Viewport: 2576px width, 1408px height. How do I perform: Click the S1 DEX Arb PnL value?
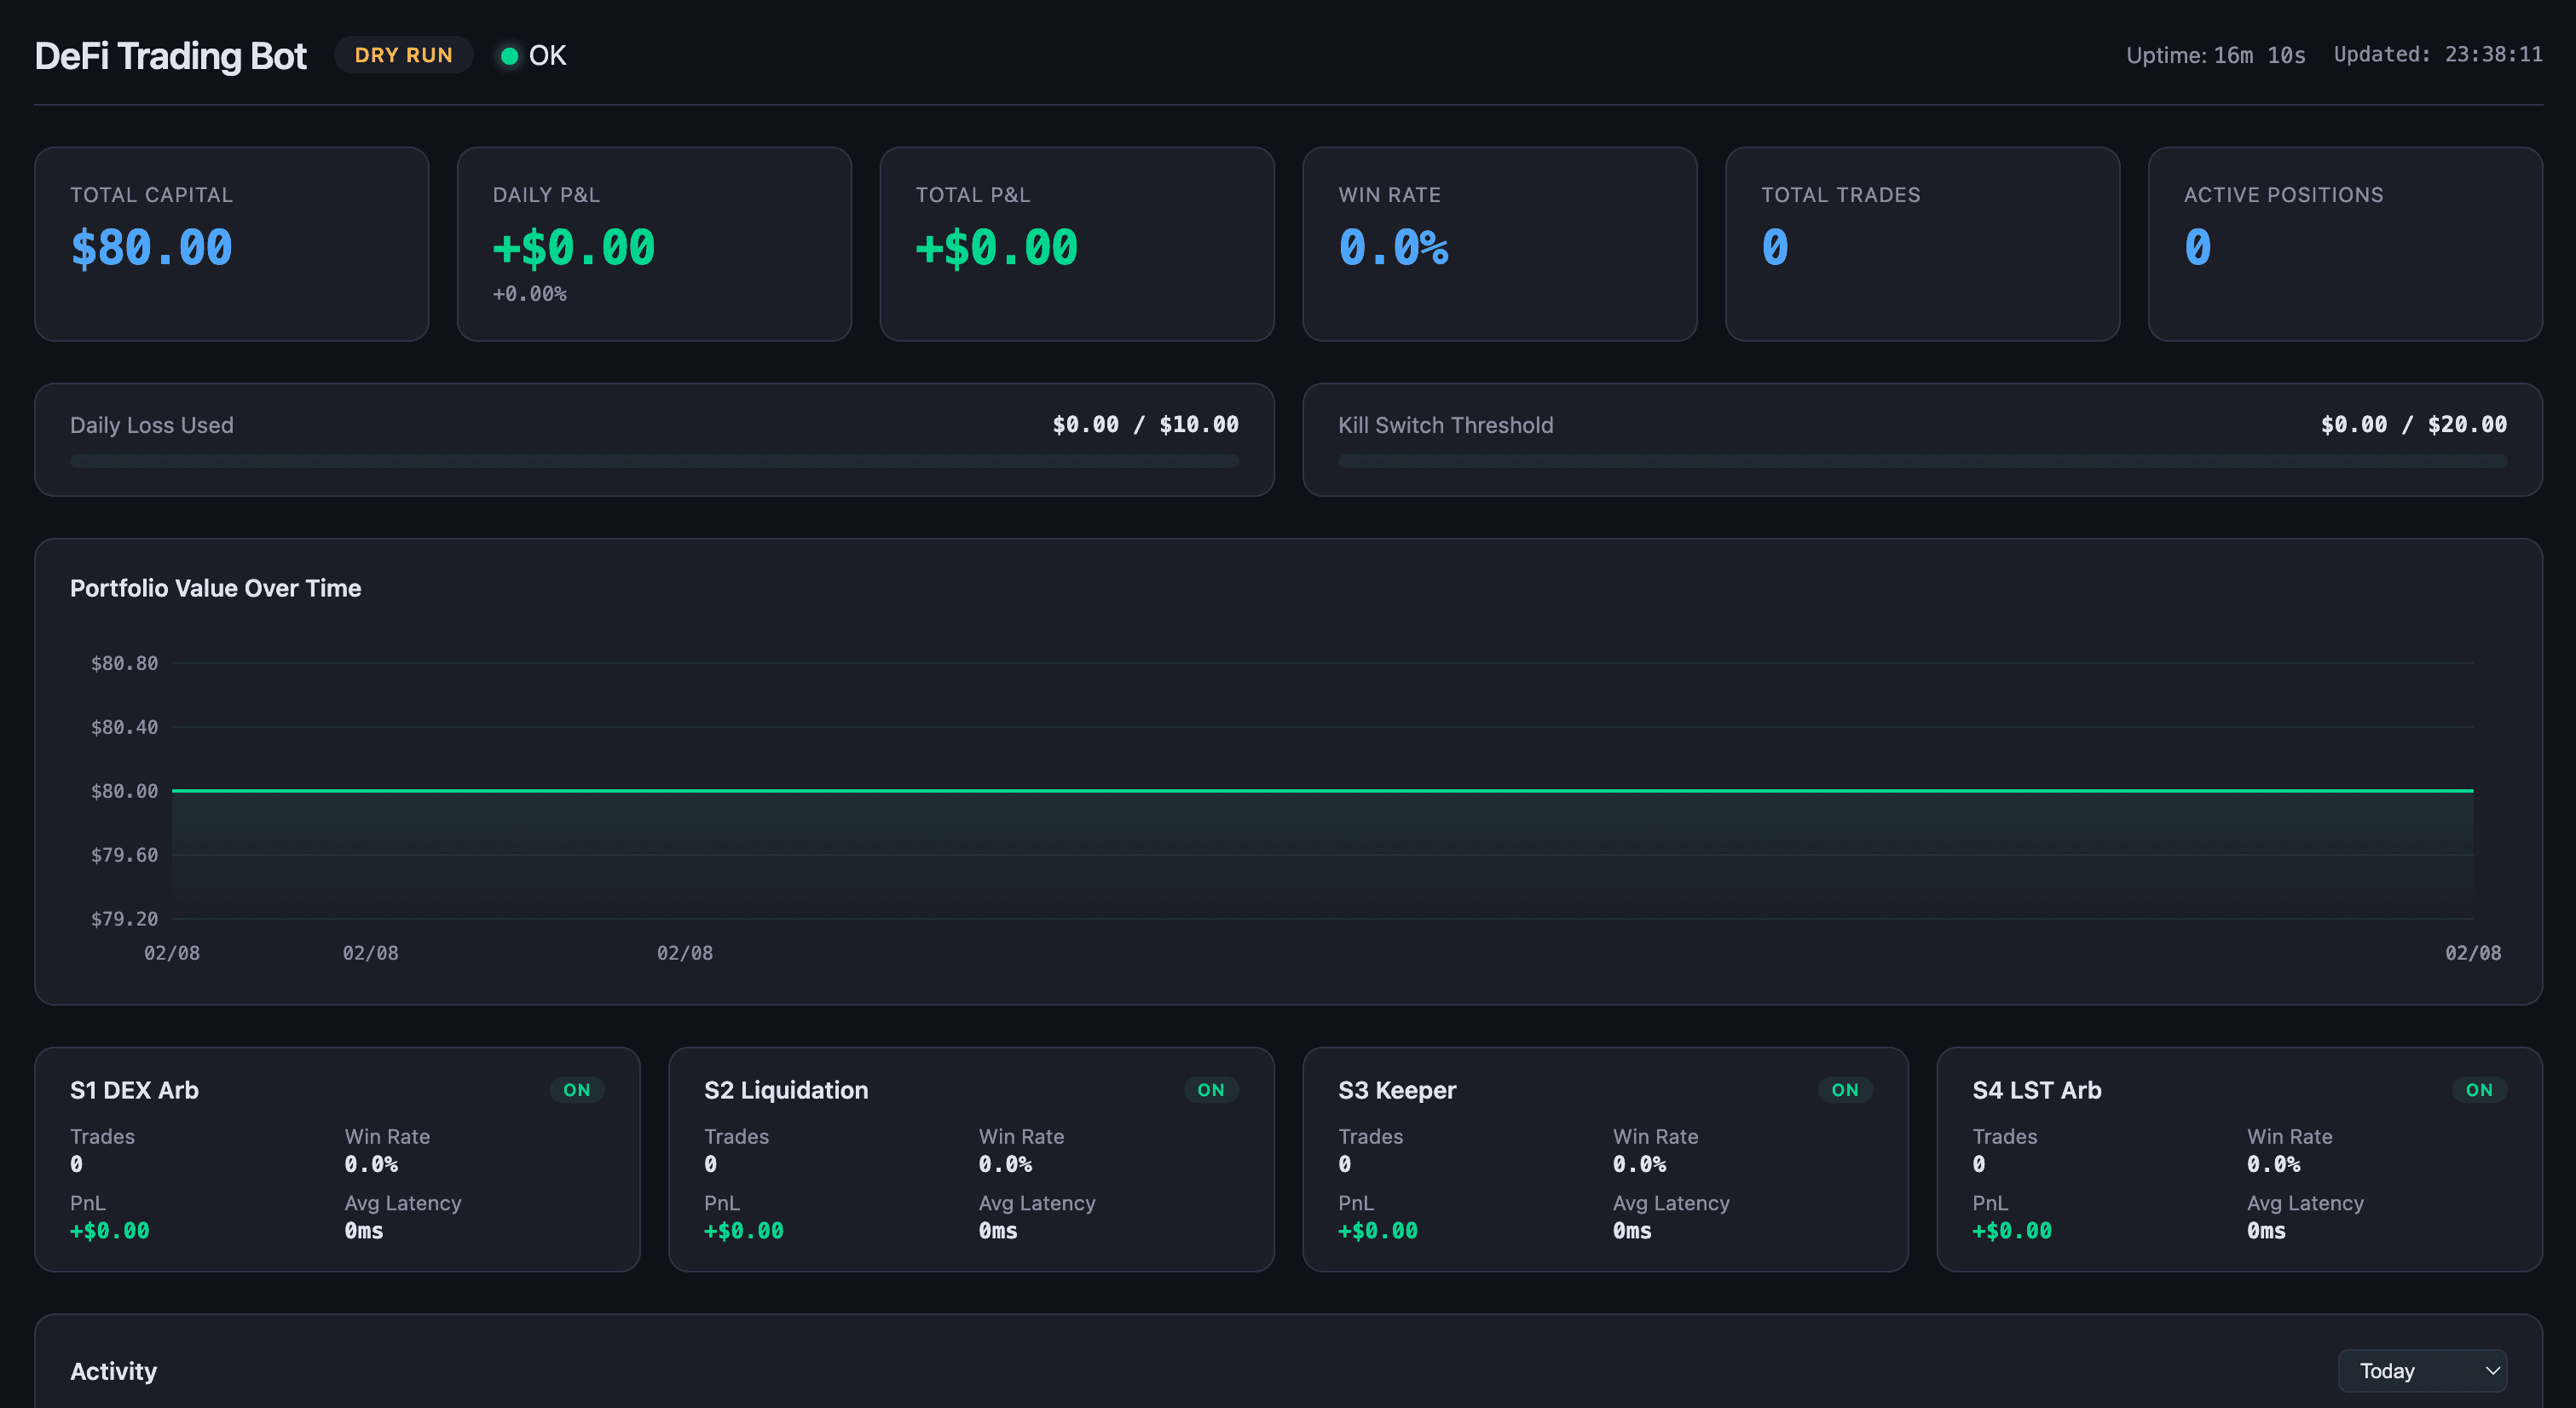tap(110, 1231)
